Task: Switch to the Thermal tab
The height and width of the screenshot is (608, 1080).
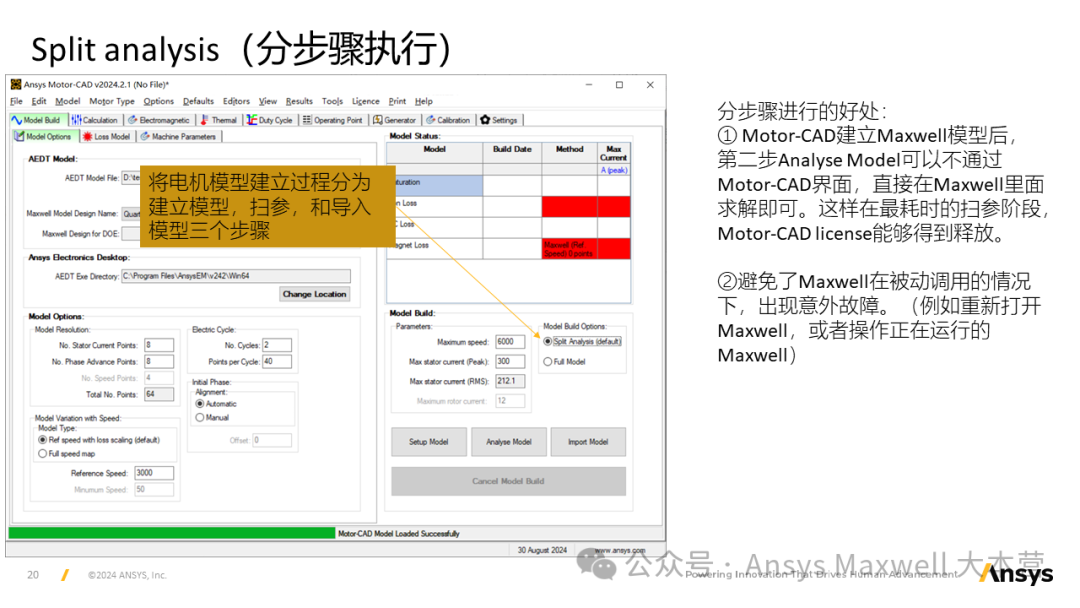Action: (218, 120)
